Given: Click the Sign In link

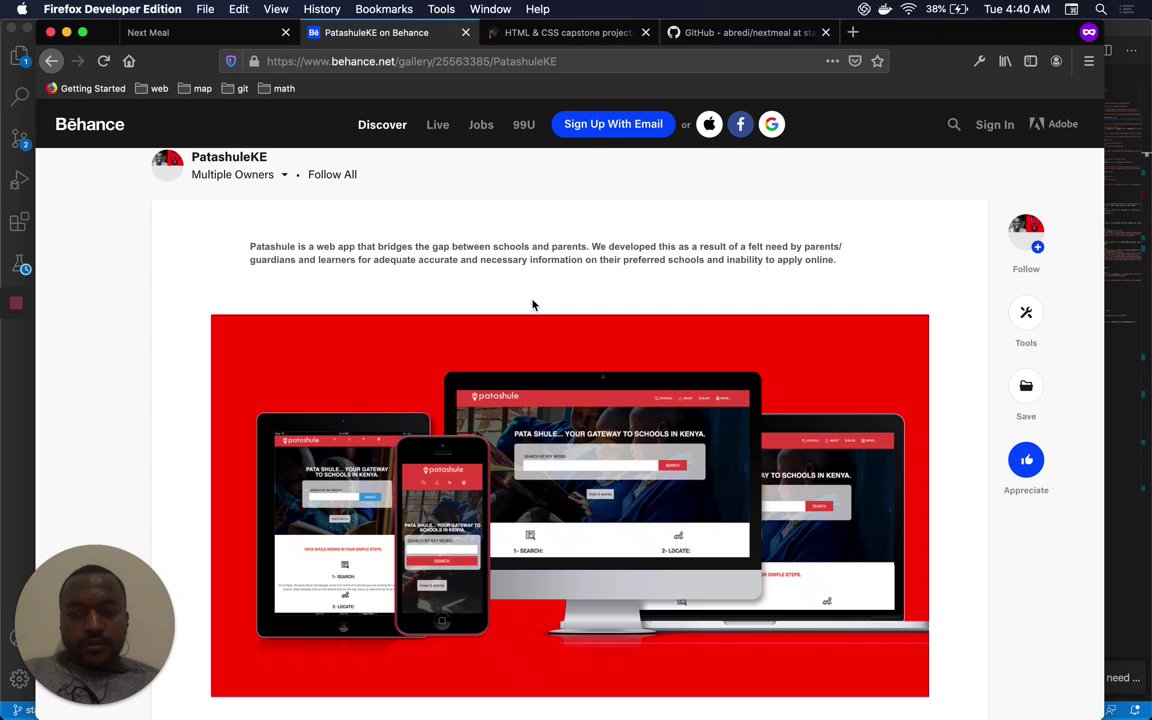Looking at the screenshot, I should 995,125.
